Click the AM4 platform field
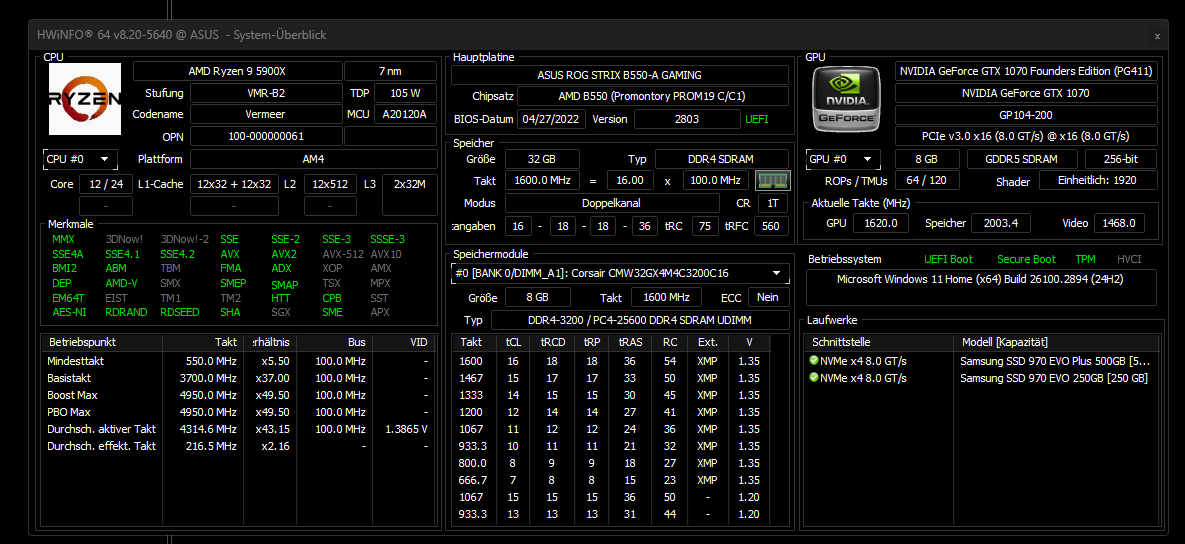This screenshot has width=1185, height=544. [x=314, y=159]
